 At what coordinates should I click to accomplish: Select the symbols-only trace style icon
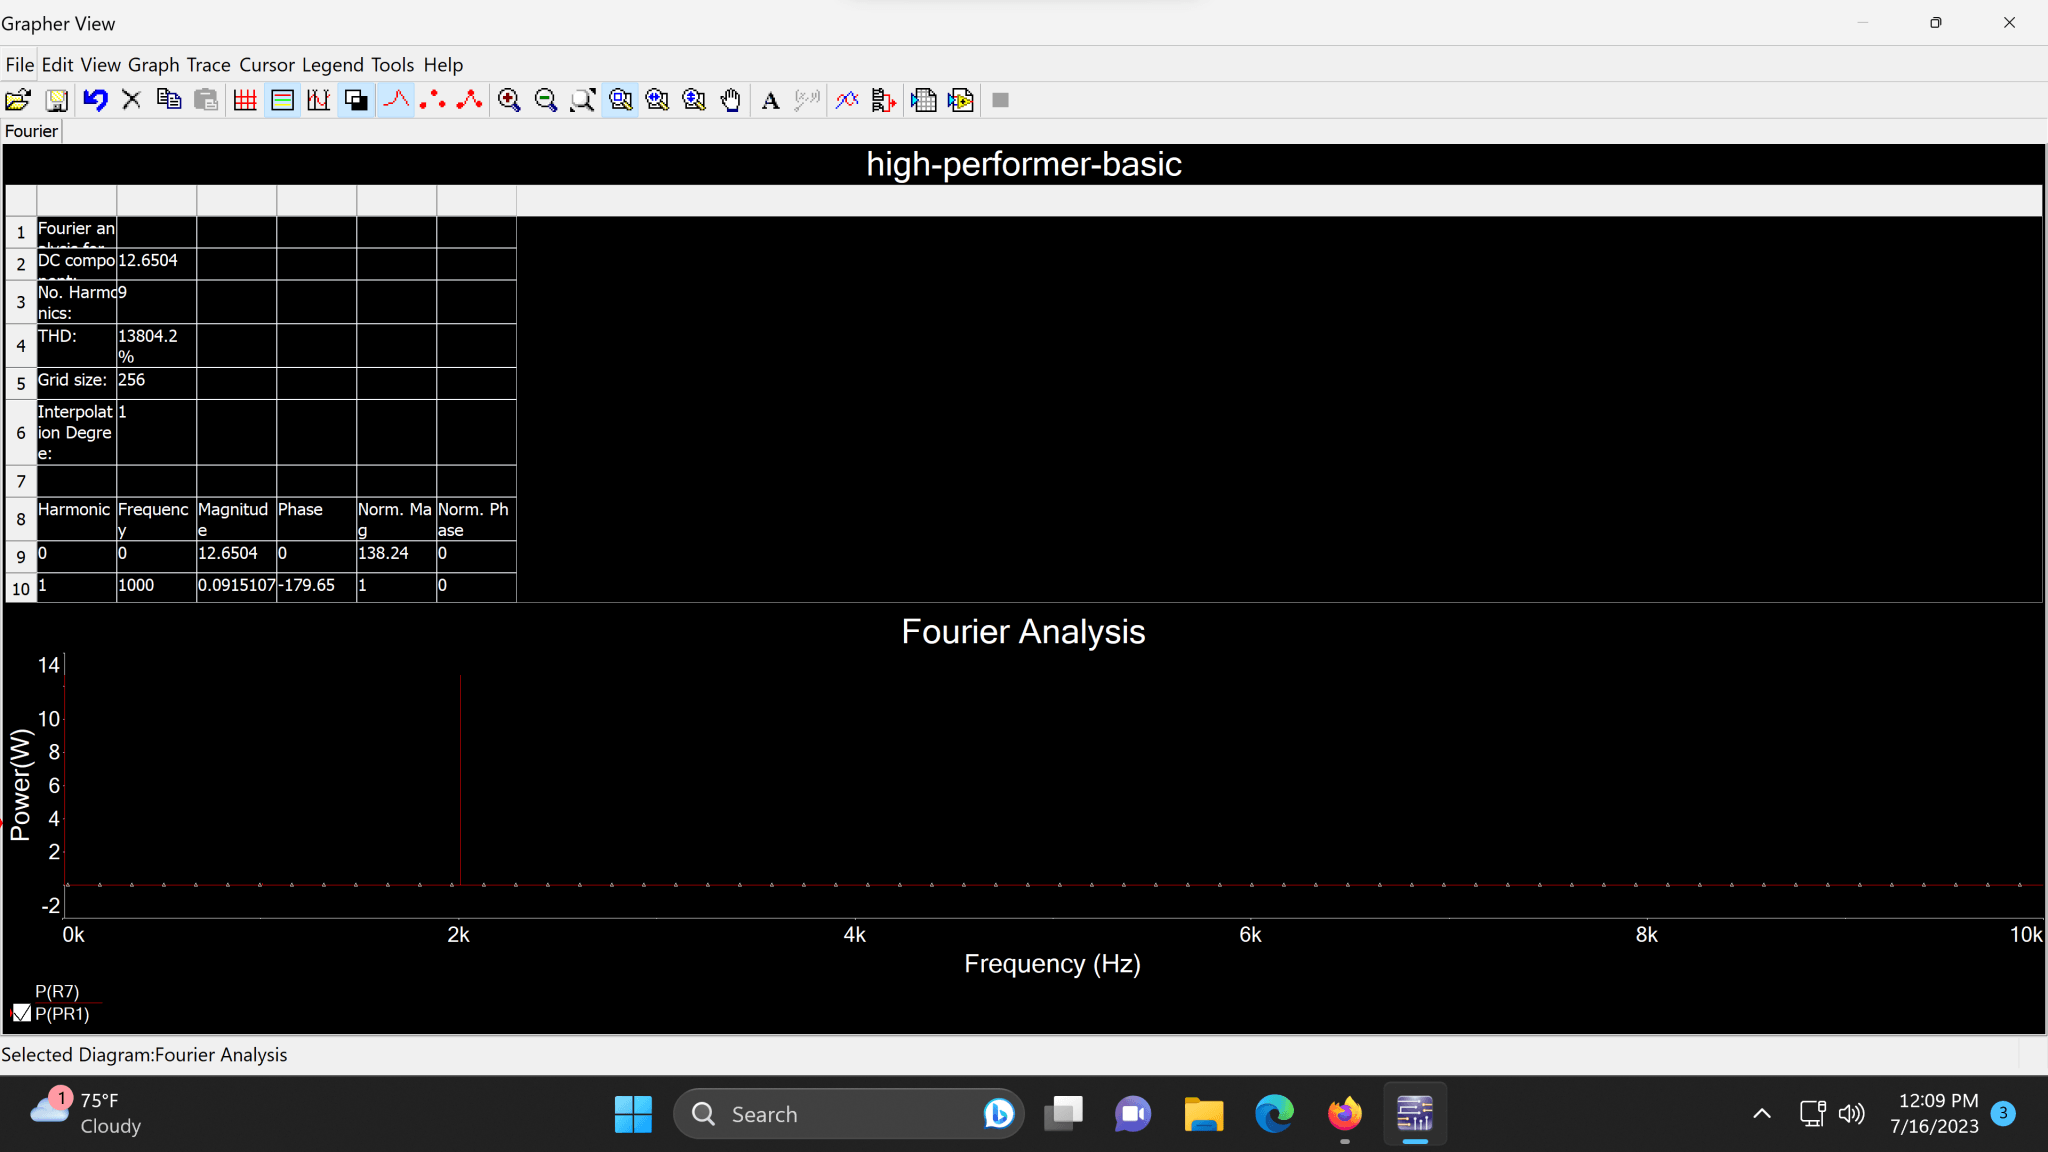click(x=433, y=100)
